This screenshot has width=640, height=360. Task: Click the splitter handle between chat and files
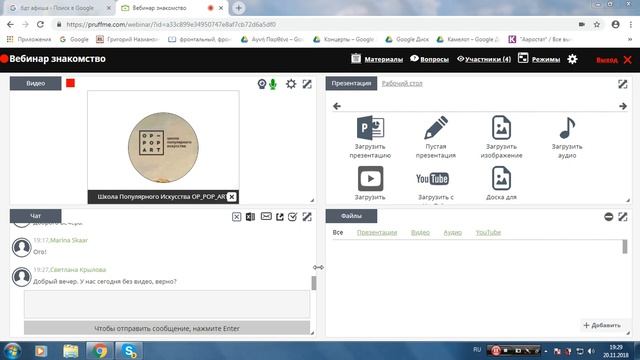318,267
